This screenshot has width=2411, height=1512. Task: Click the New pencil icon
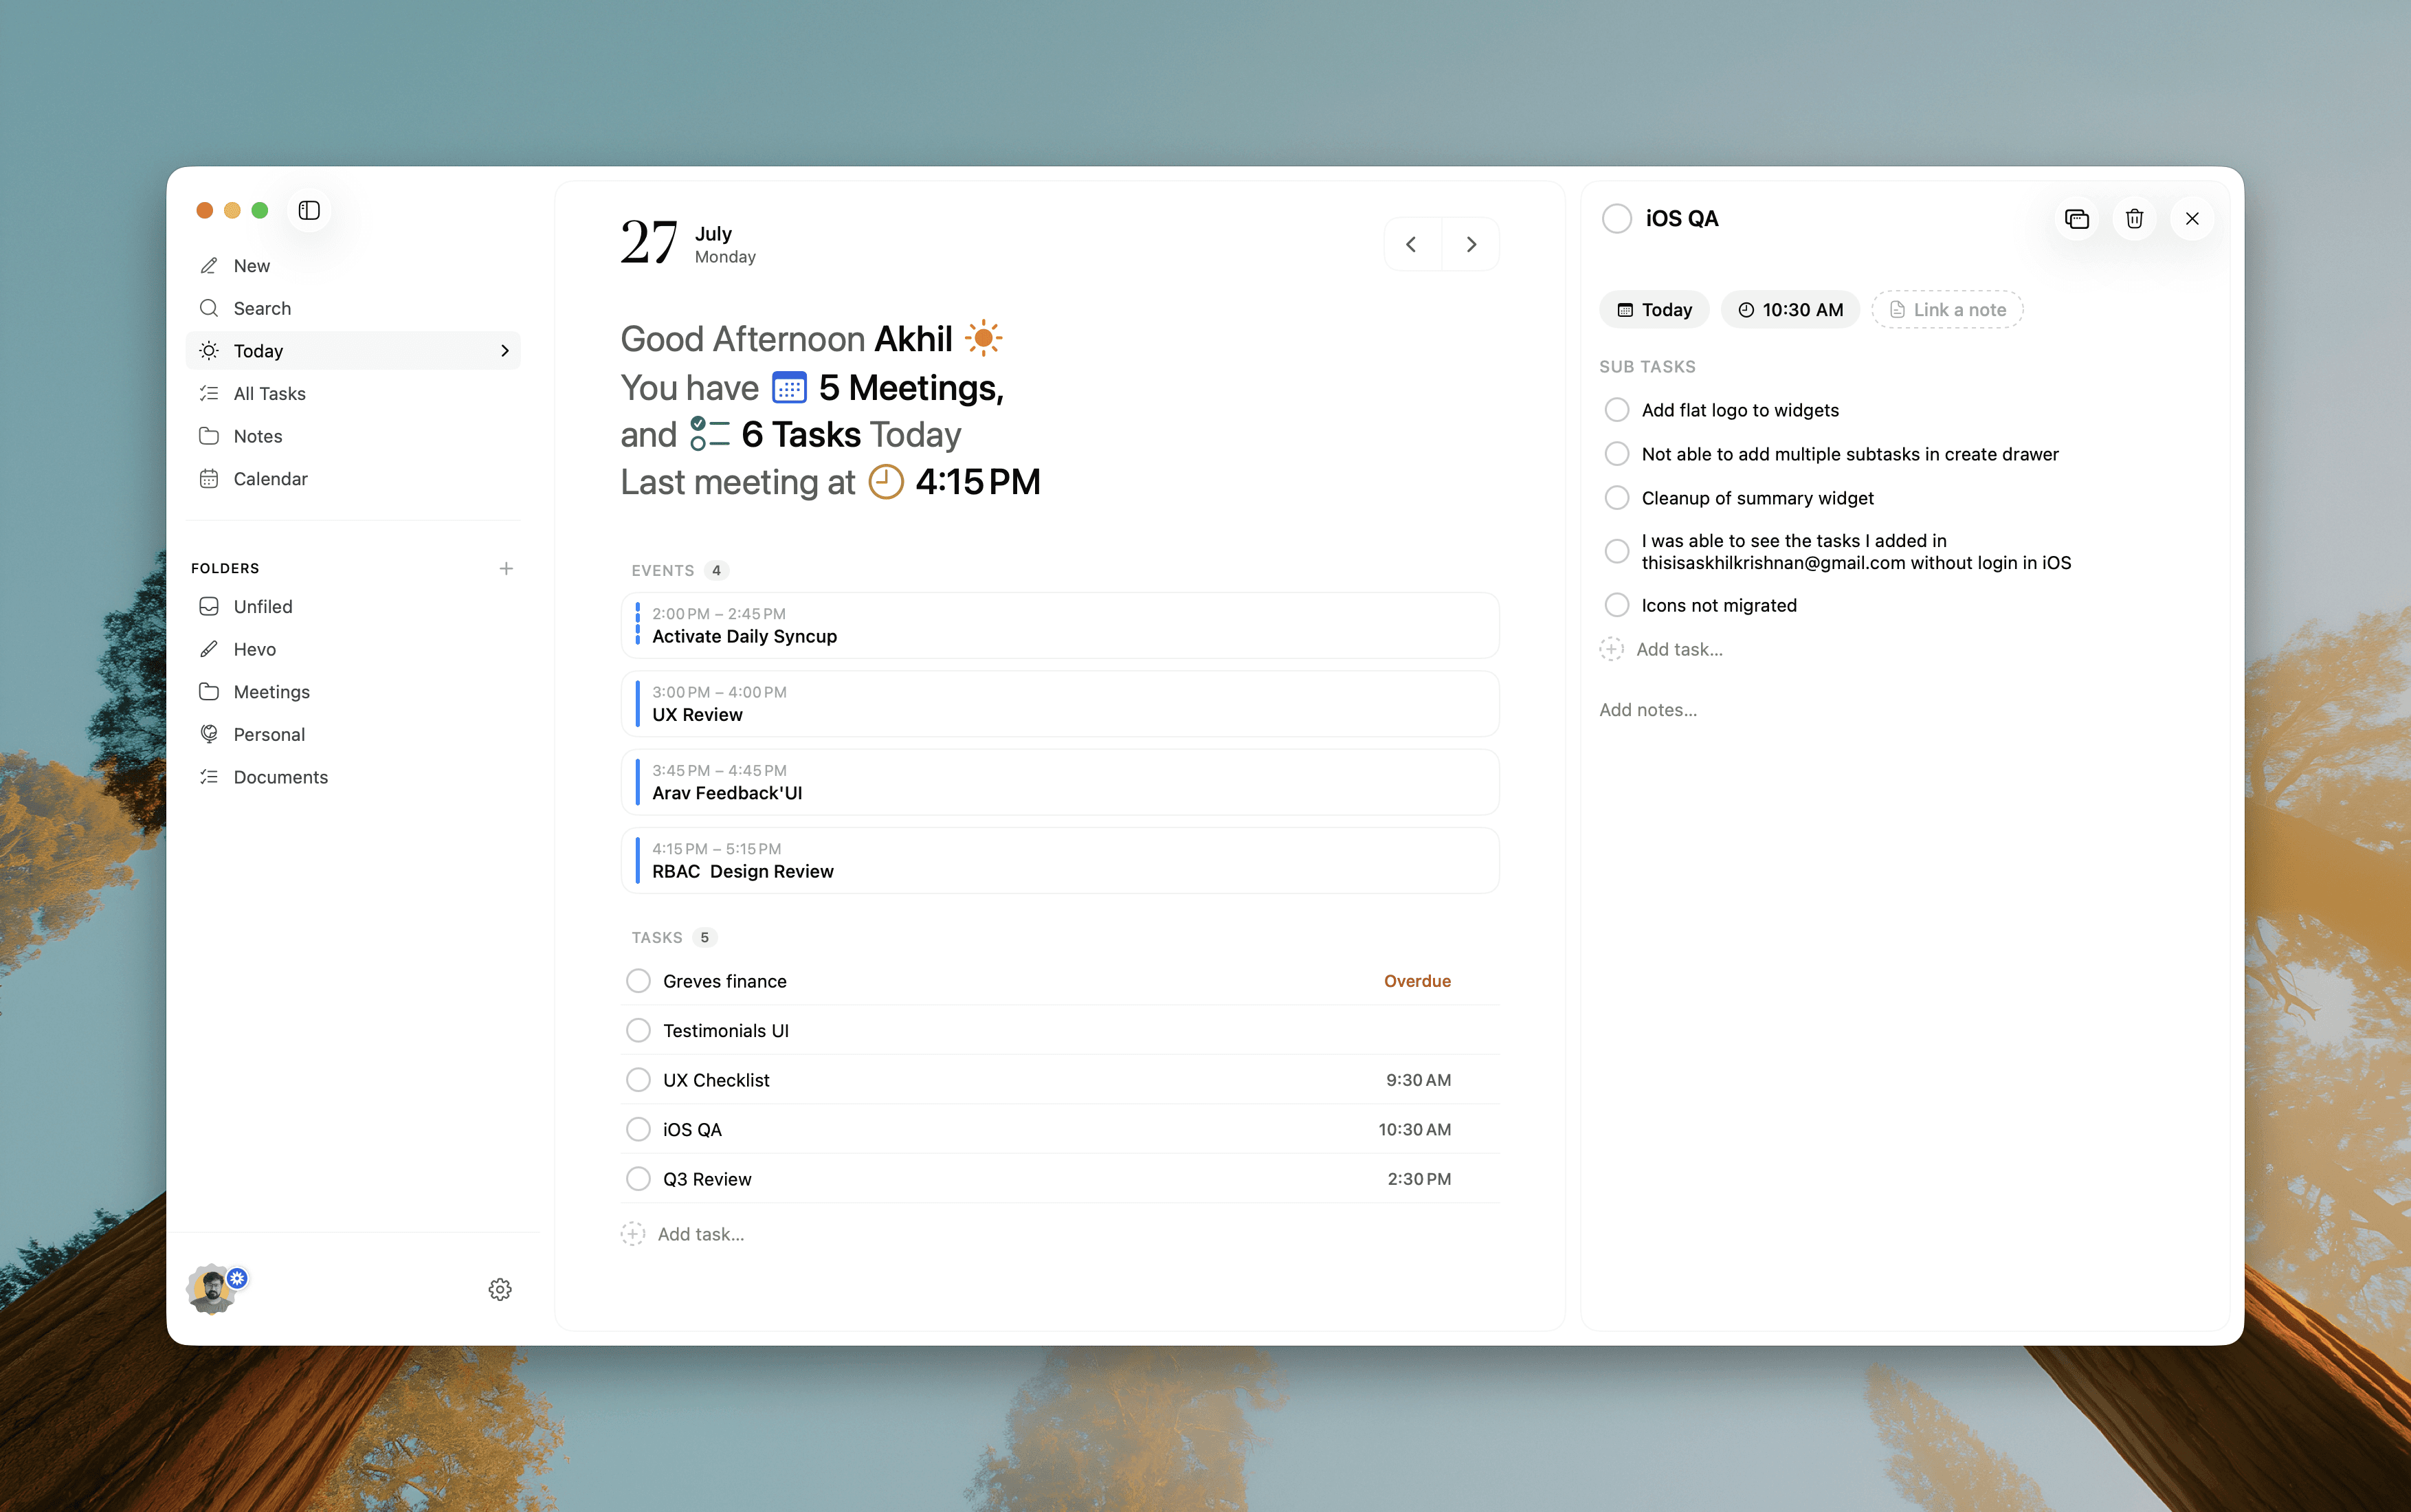click(x=209, y=266)
